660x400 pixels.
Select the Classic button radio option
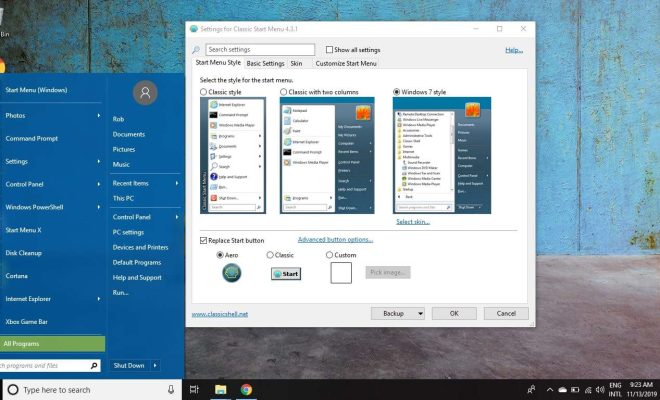[270, 255]
